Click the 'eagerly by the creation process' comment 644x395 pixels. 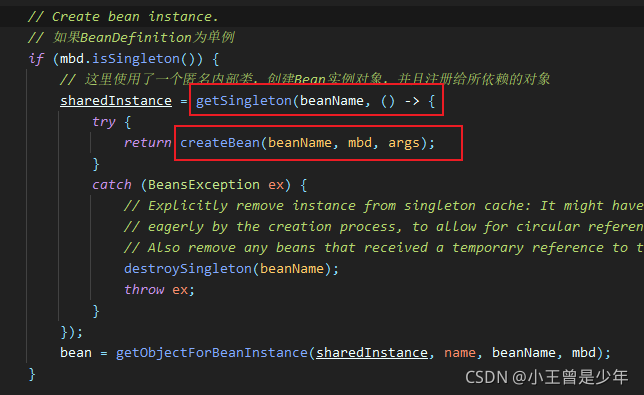click(x=383, y=227)
